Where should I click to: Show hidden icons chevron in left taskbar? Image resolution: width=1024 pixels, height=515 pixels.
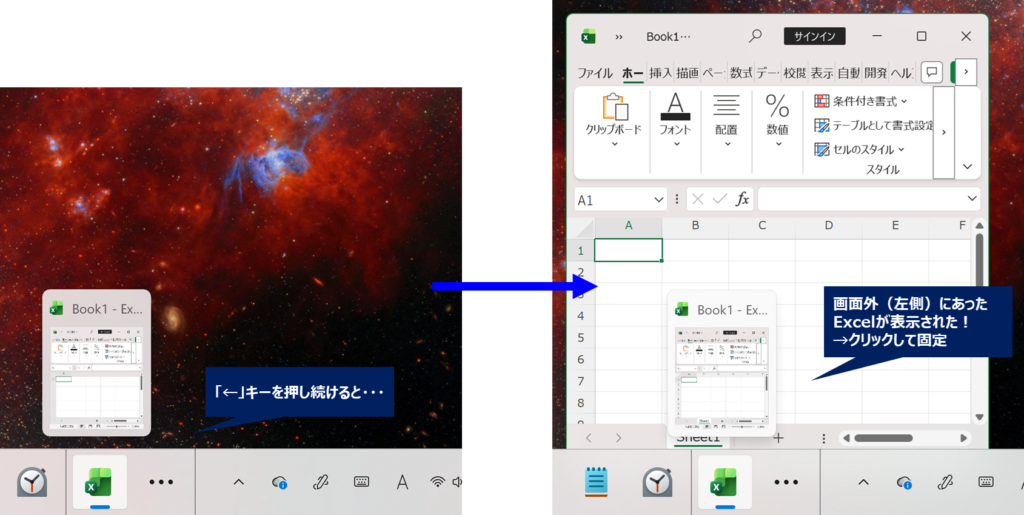pyautogui.click(x=239, y=482)
